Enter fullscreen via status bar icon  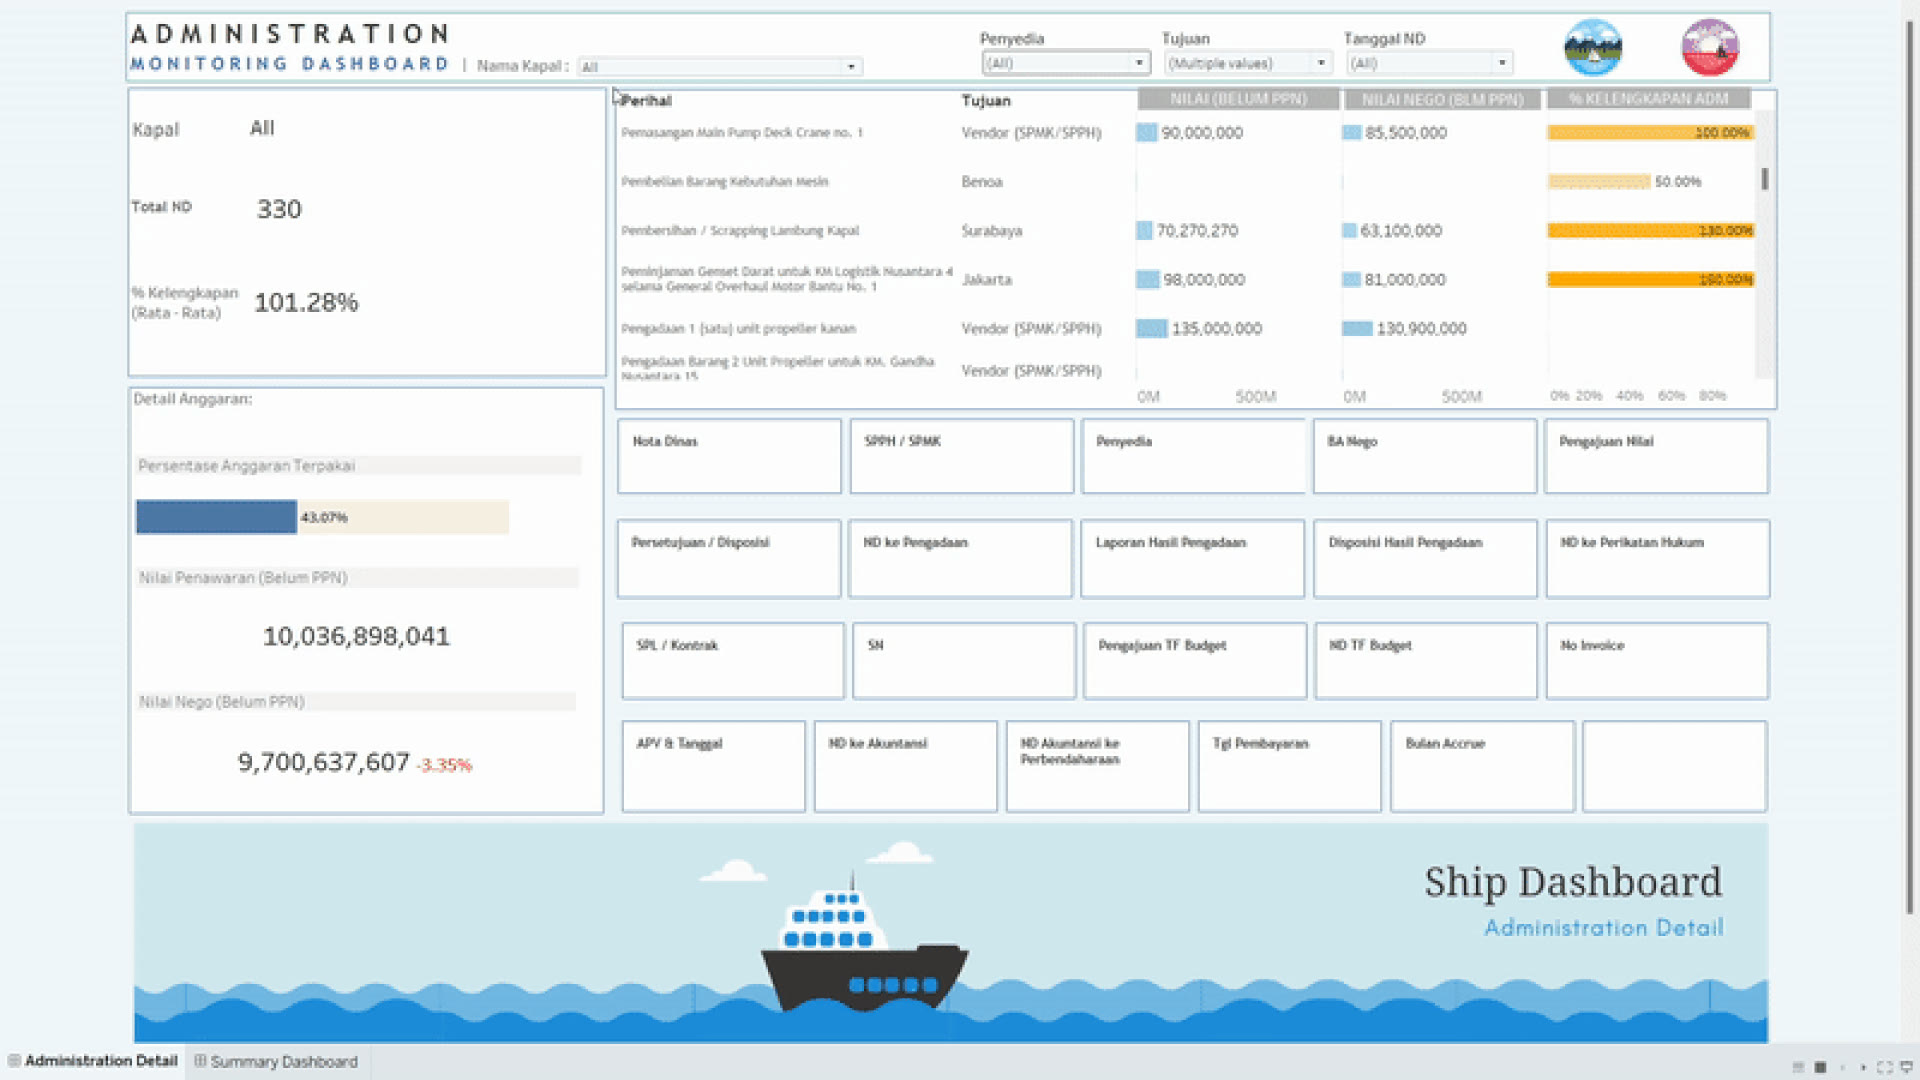[1885, 1067]
